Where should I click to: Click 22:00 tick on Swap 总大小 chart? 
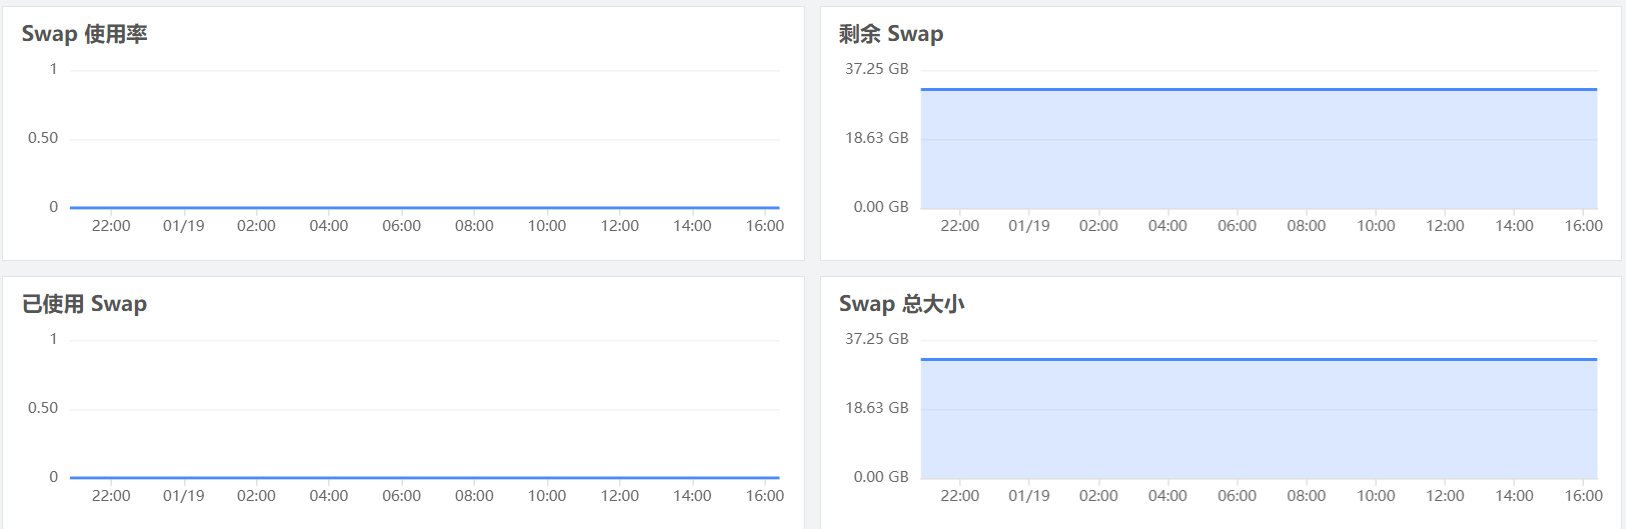(960, 496)
